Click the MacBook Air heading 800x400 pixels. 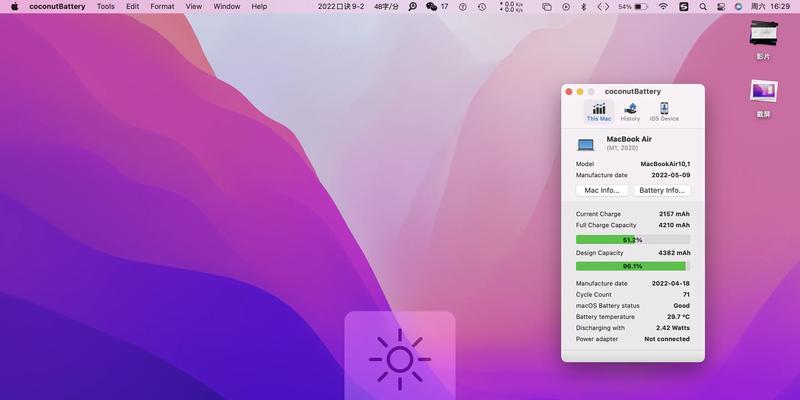pyautogui.click(x=629, y=139)
